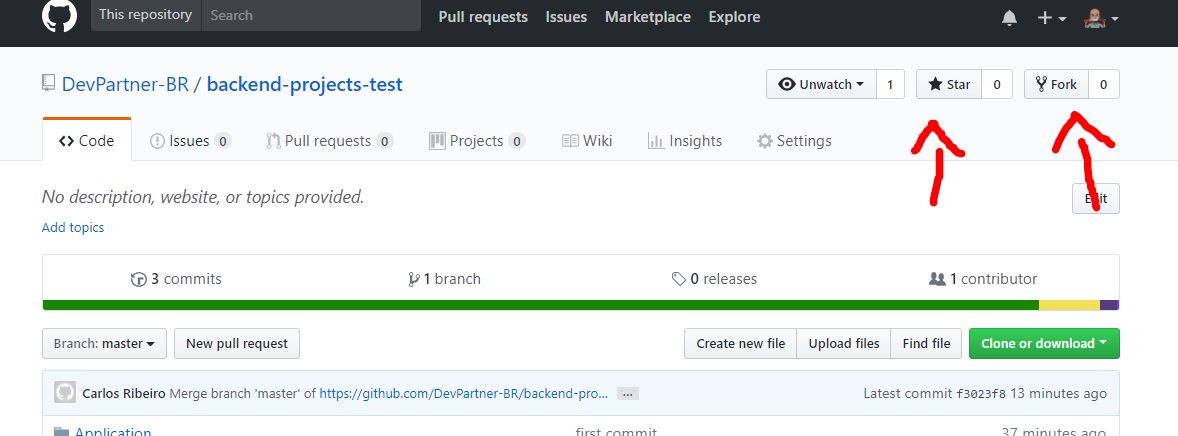This screenshot has height=436, width=1178.
Task: Select the Code tab
Action: coord(87,141)
